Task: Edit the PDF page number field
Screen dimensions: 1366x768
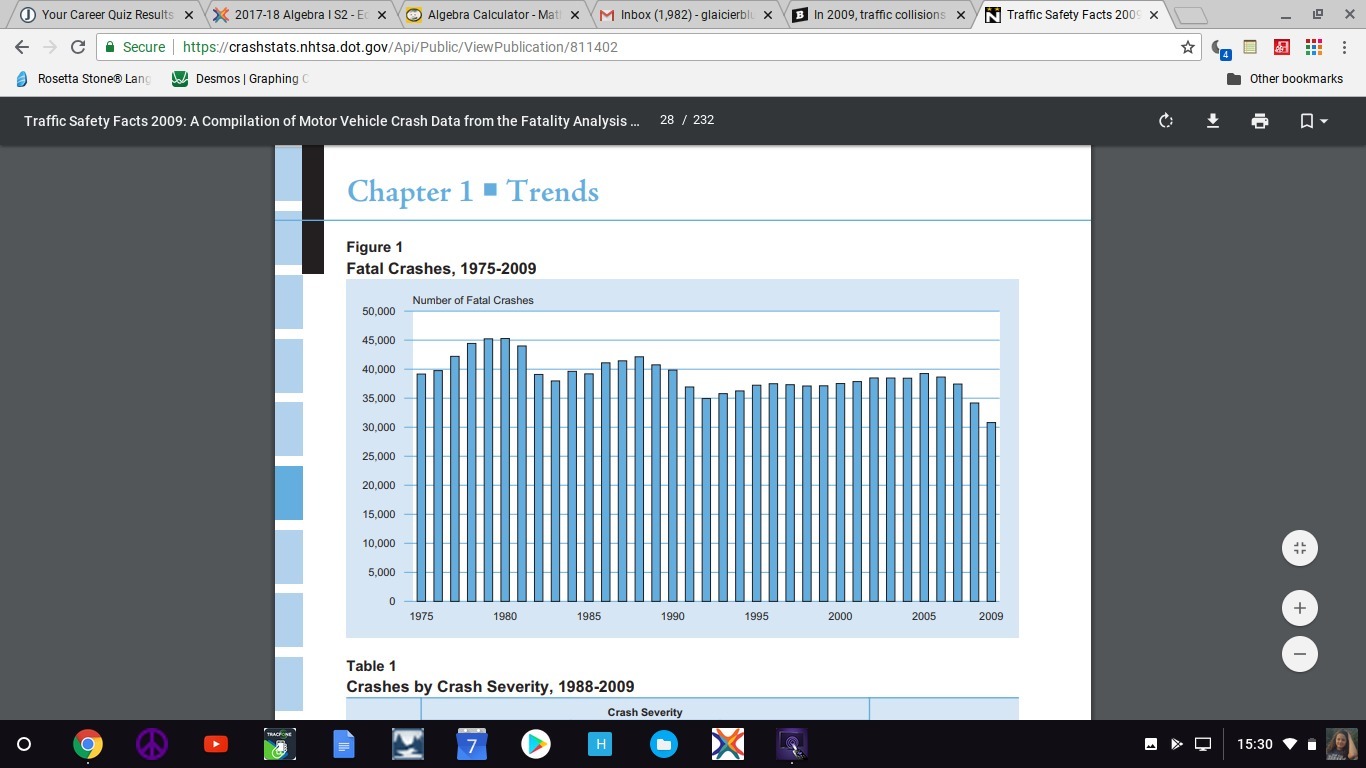Action: pos(667,120)
